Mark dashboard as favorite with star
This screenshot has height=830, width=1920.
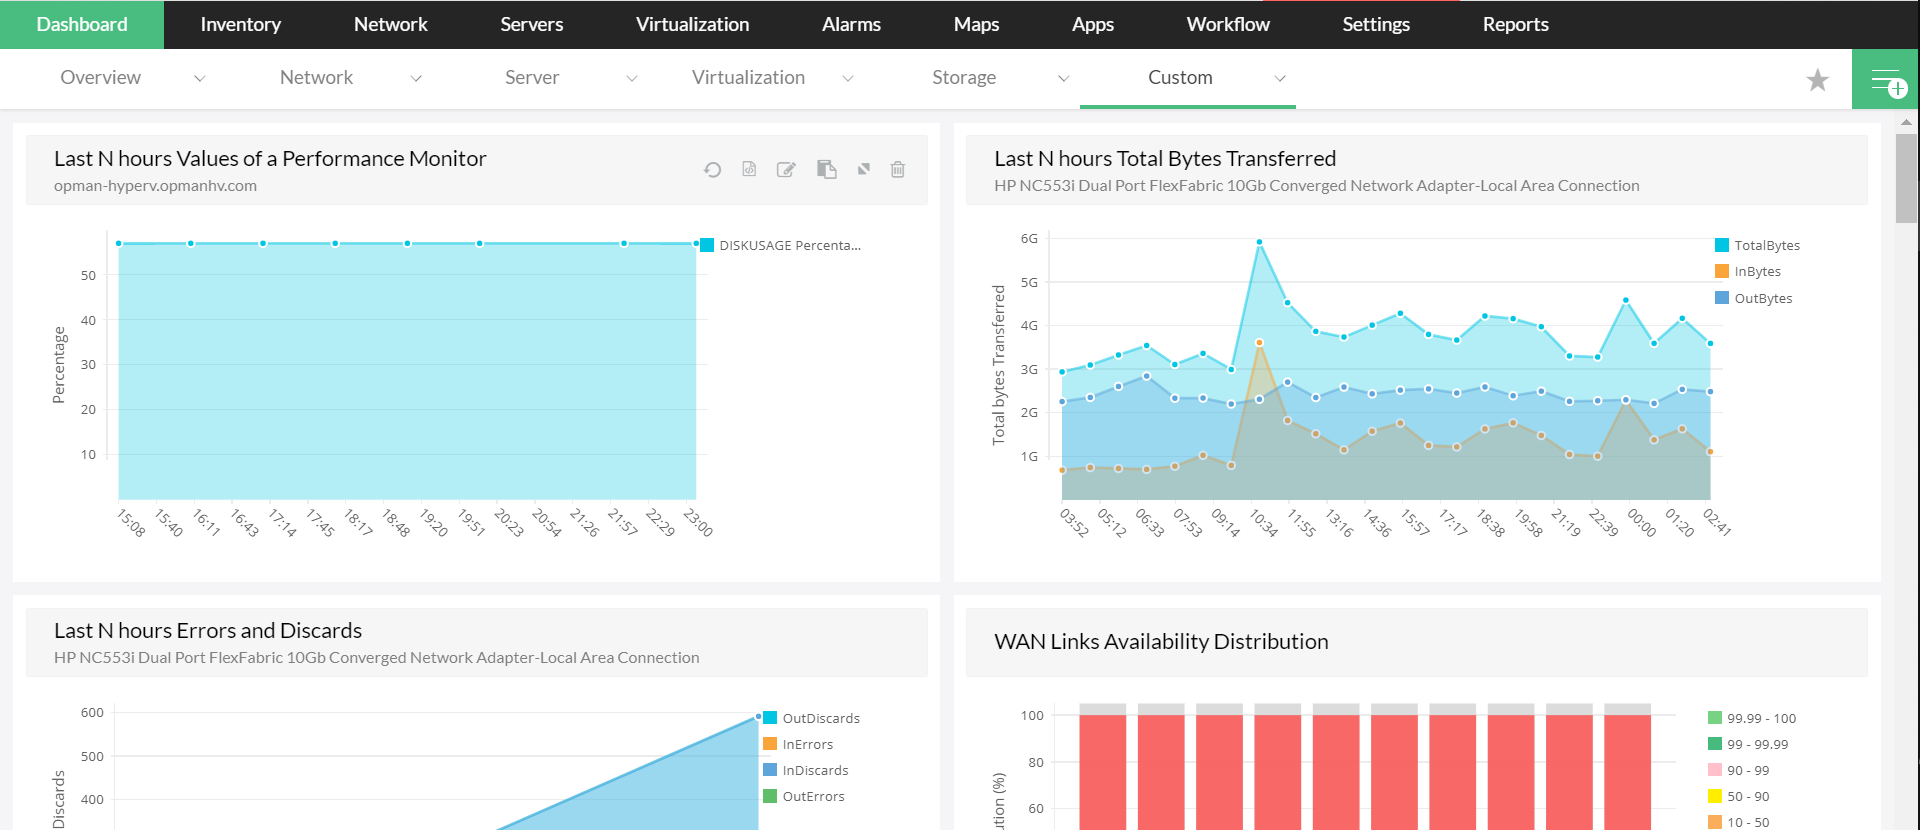tap(1817, 80)
